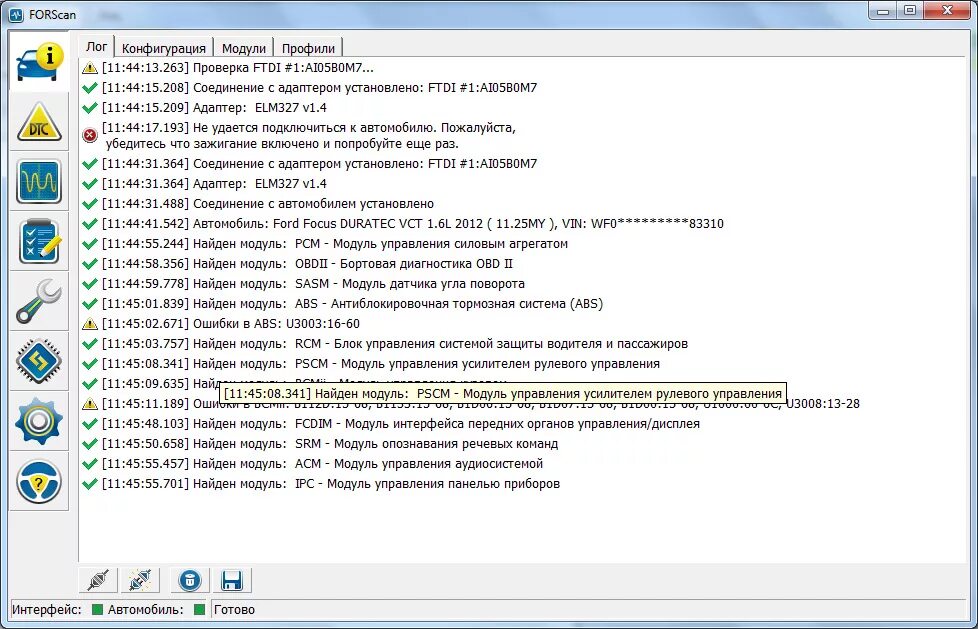This screenshot has height=629, width=978.
Task: Open the steering wheel help section
Action: (x=39, y=481)
